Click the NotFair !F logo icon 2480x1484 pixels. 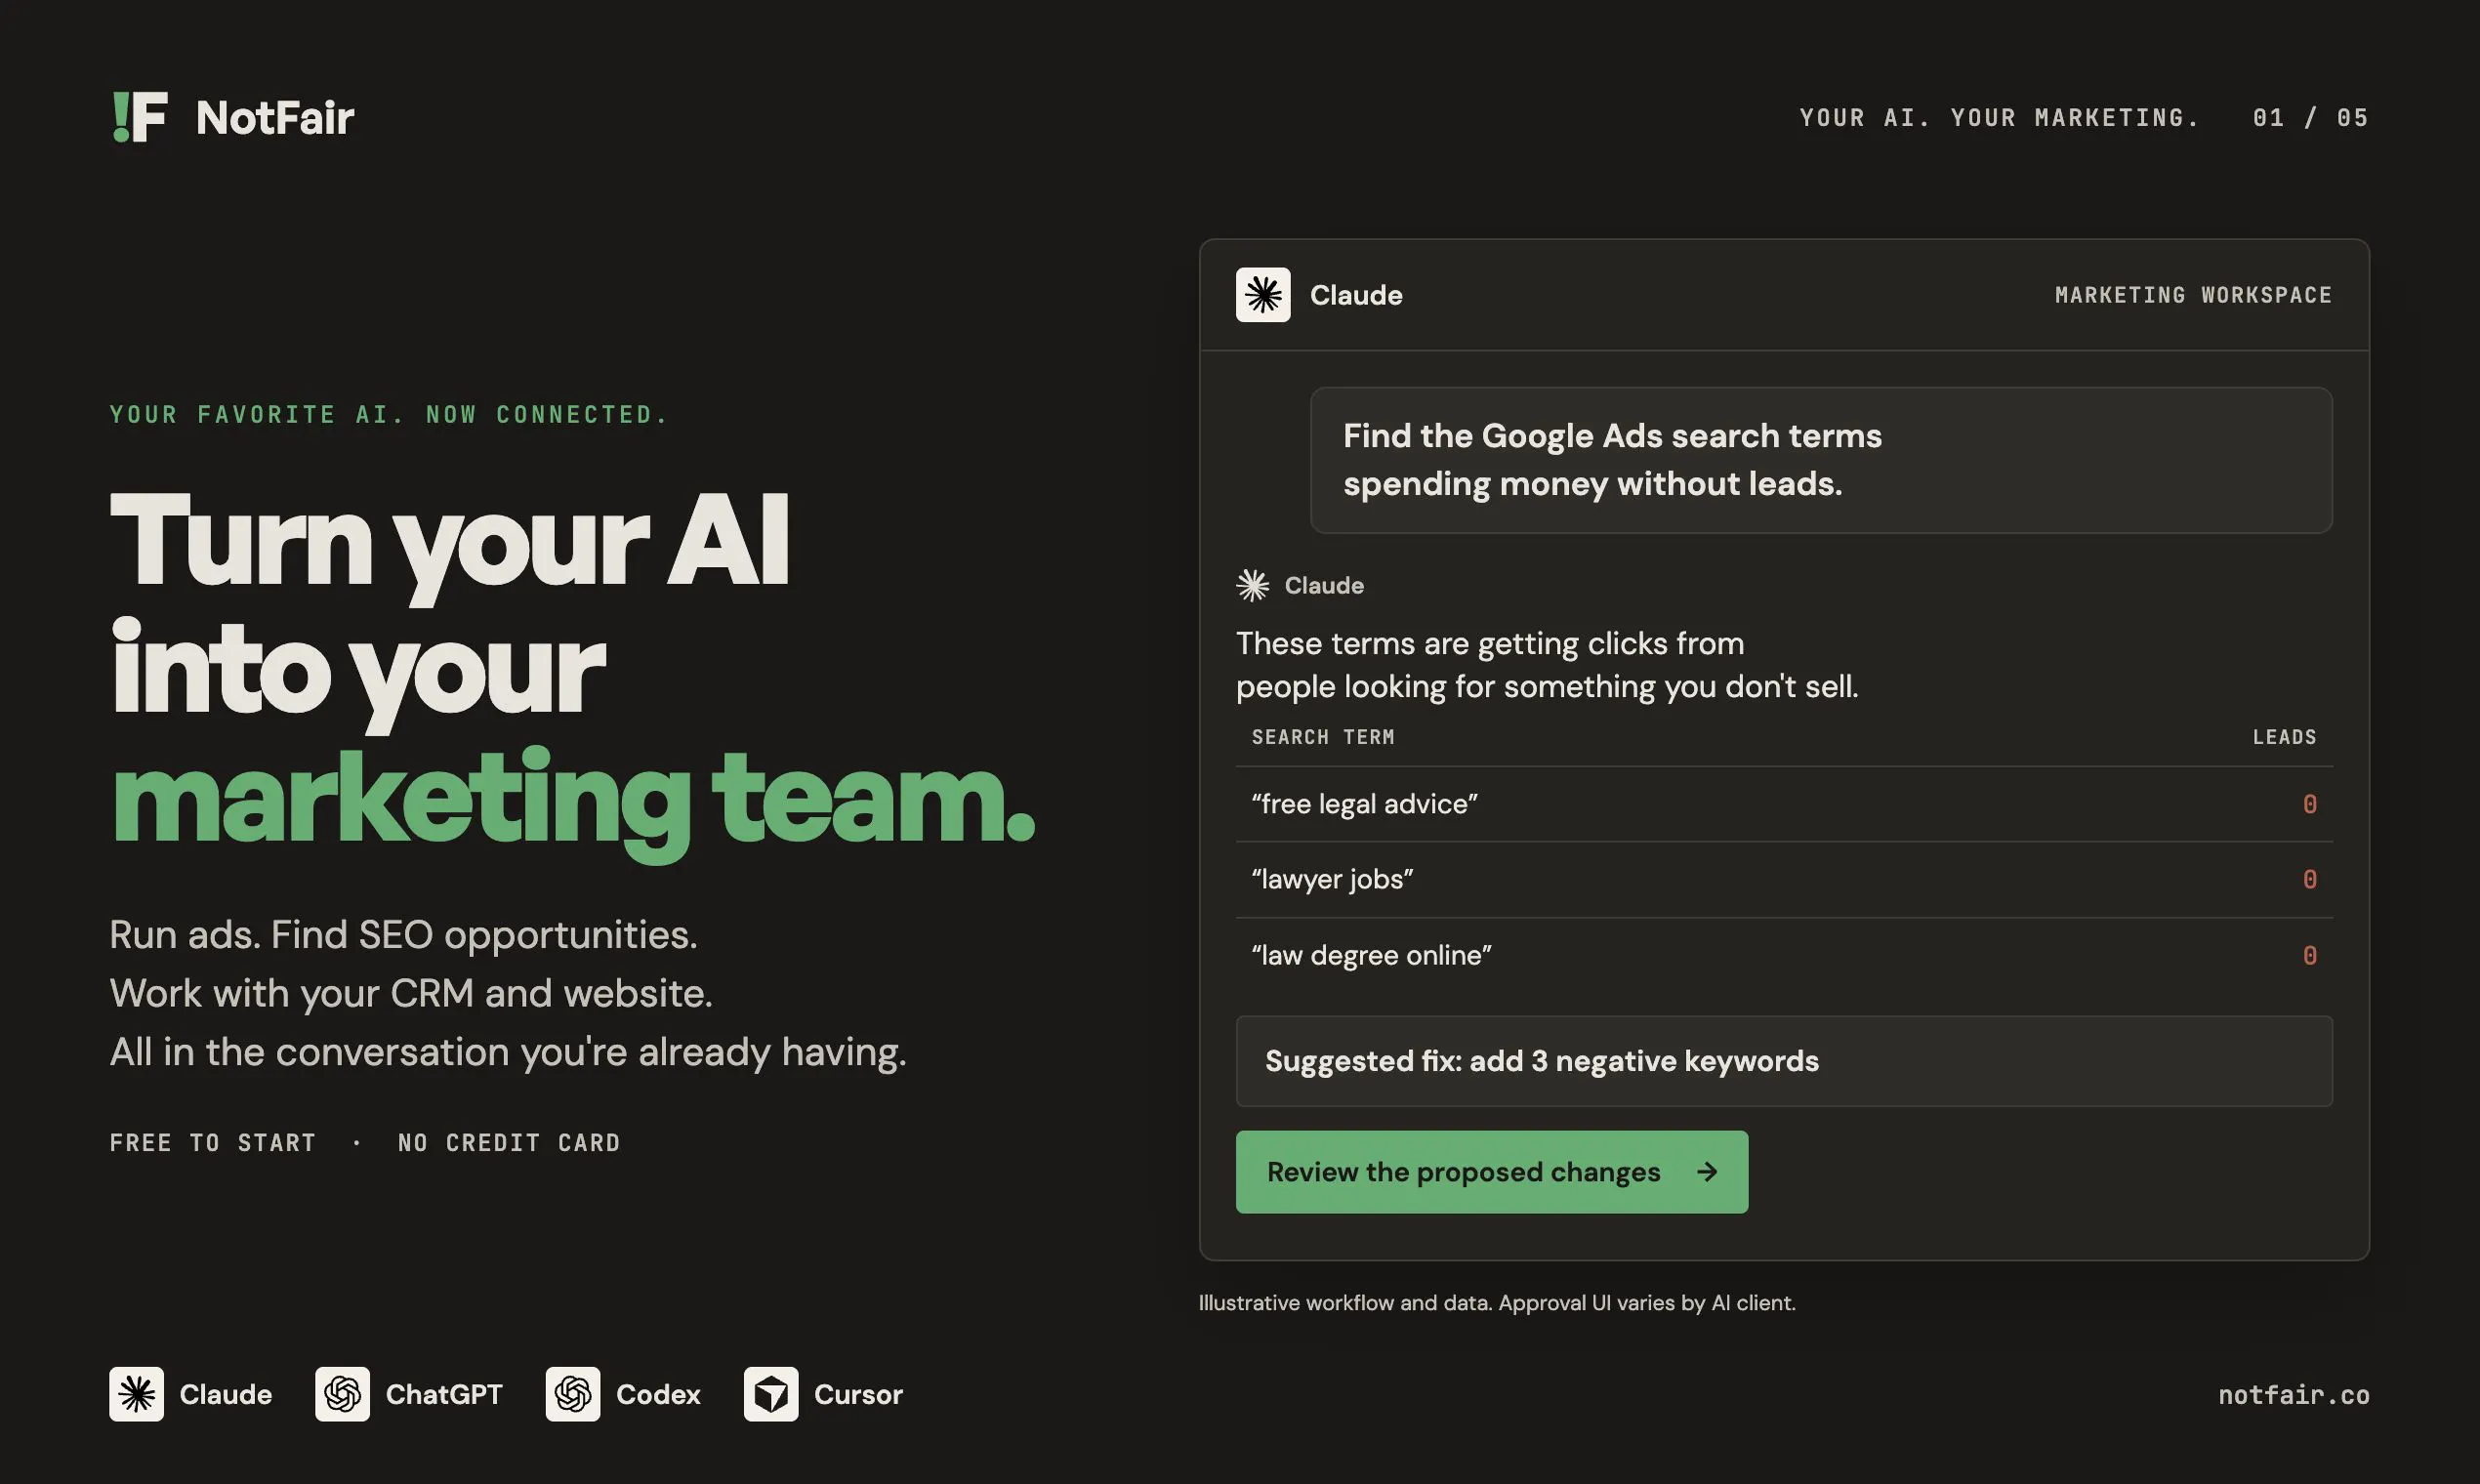(139, 117)
